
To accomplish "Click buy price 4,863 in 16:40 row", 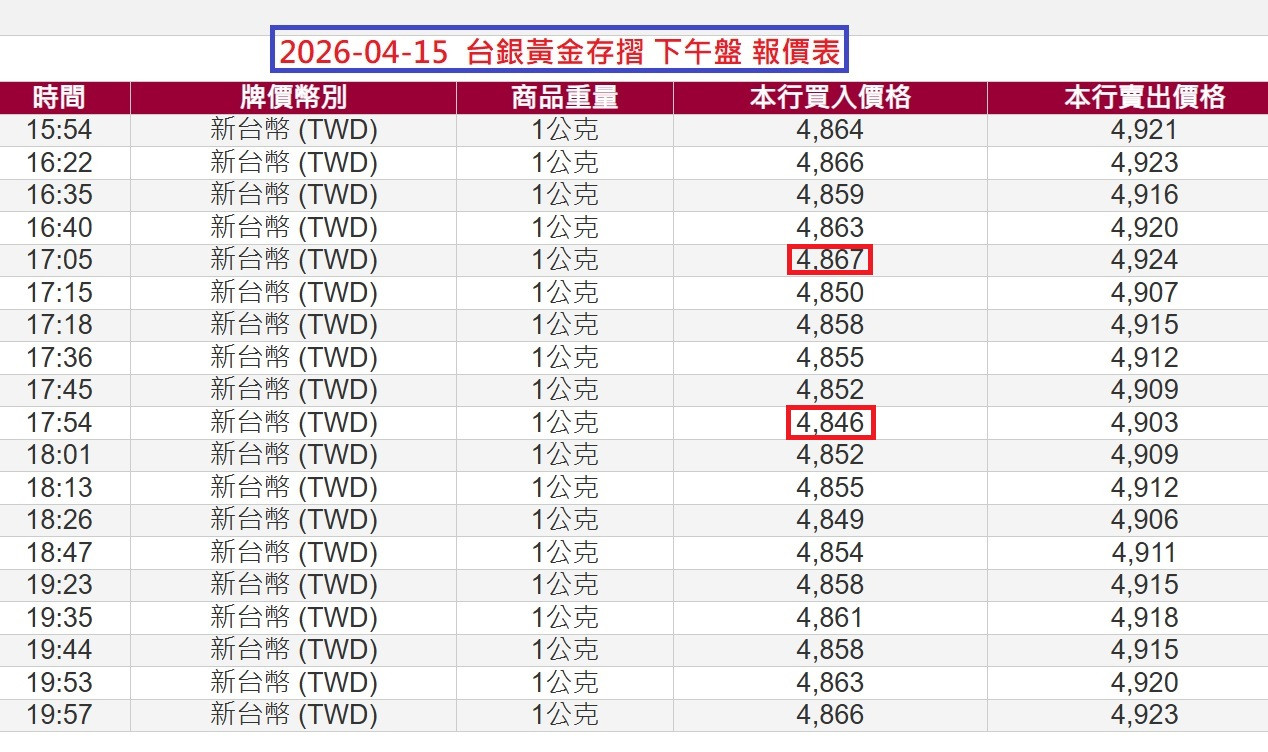I will [x=830, y=228].
